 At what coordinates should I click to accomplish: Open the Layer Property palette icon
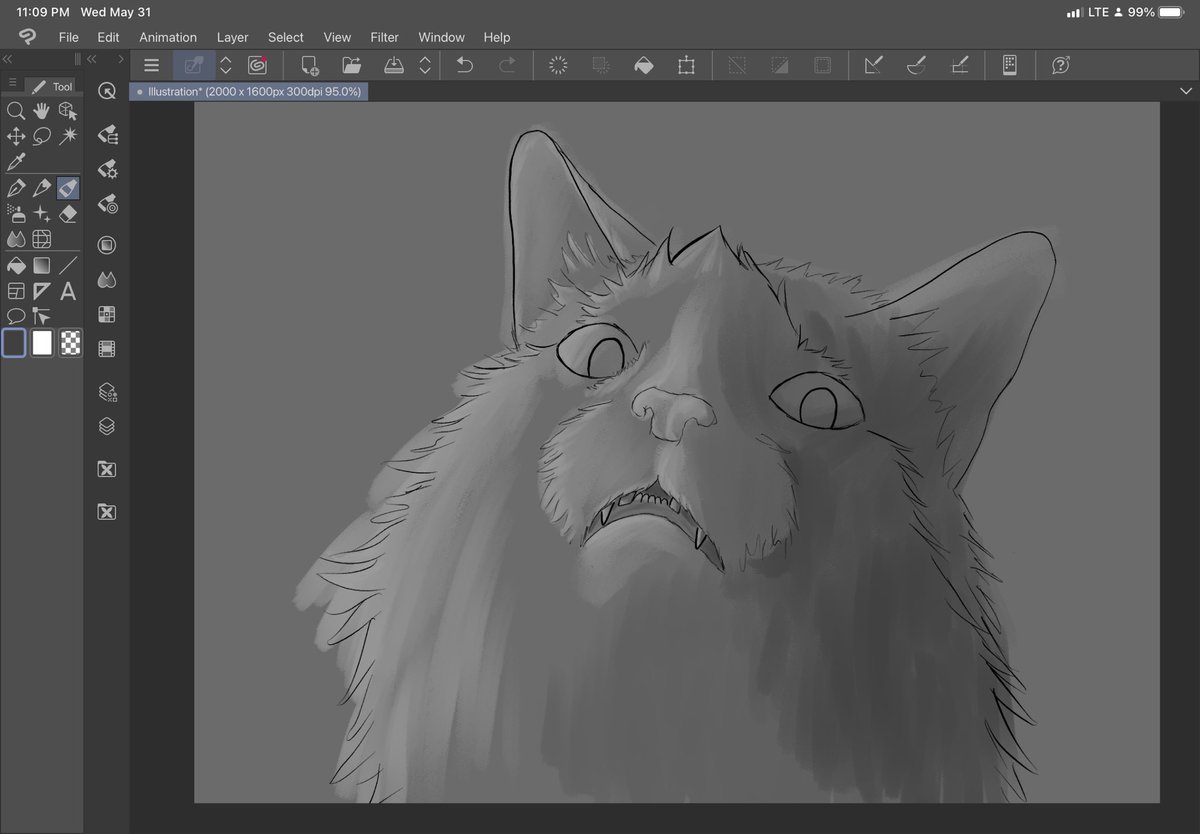click(x=107, y=392)
